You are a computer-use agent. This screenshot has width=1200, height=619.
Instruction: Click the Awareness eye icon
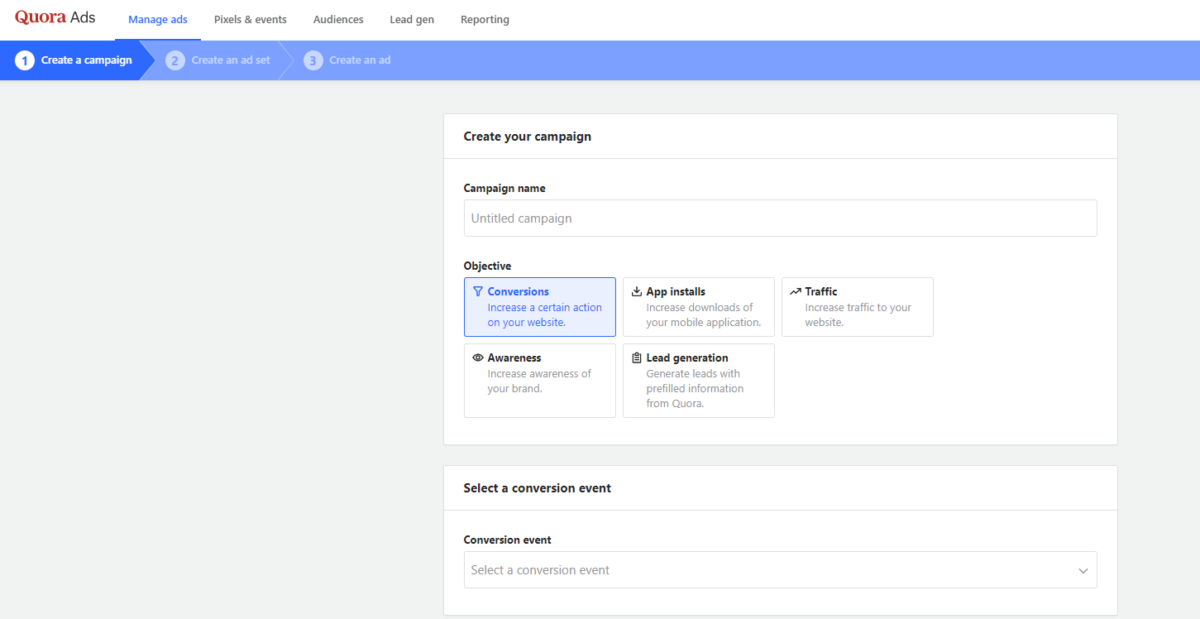(x=478, y=358)
